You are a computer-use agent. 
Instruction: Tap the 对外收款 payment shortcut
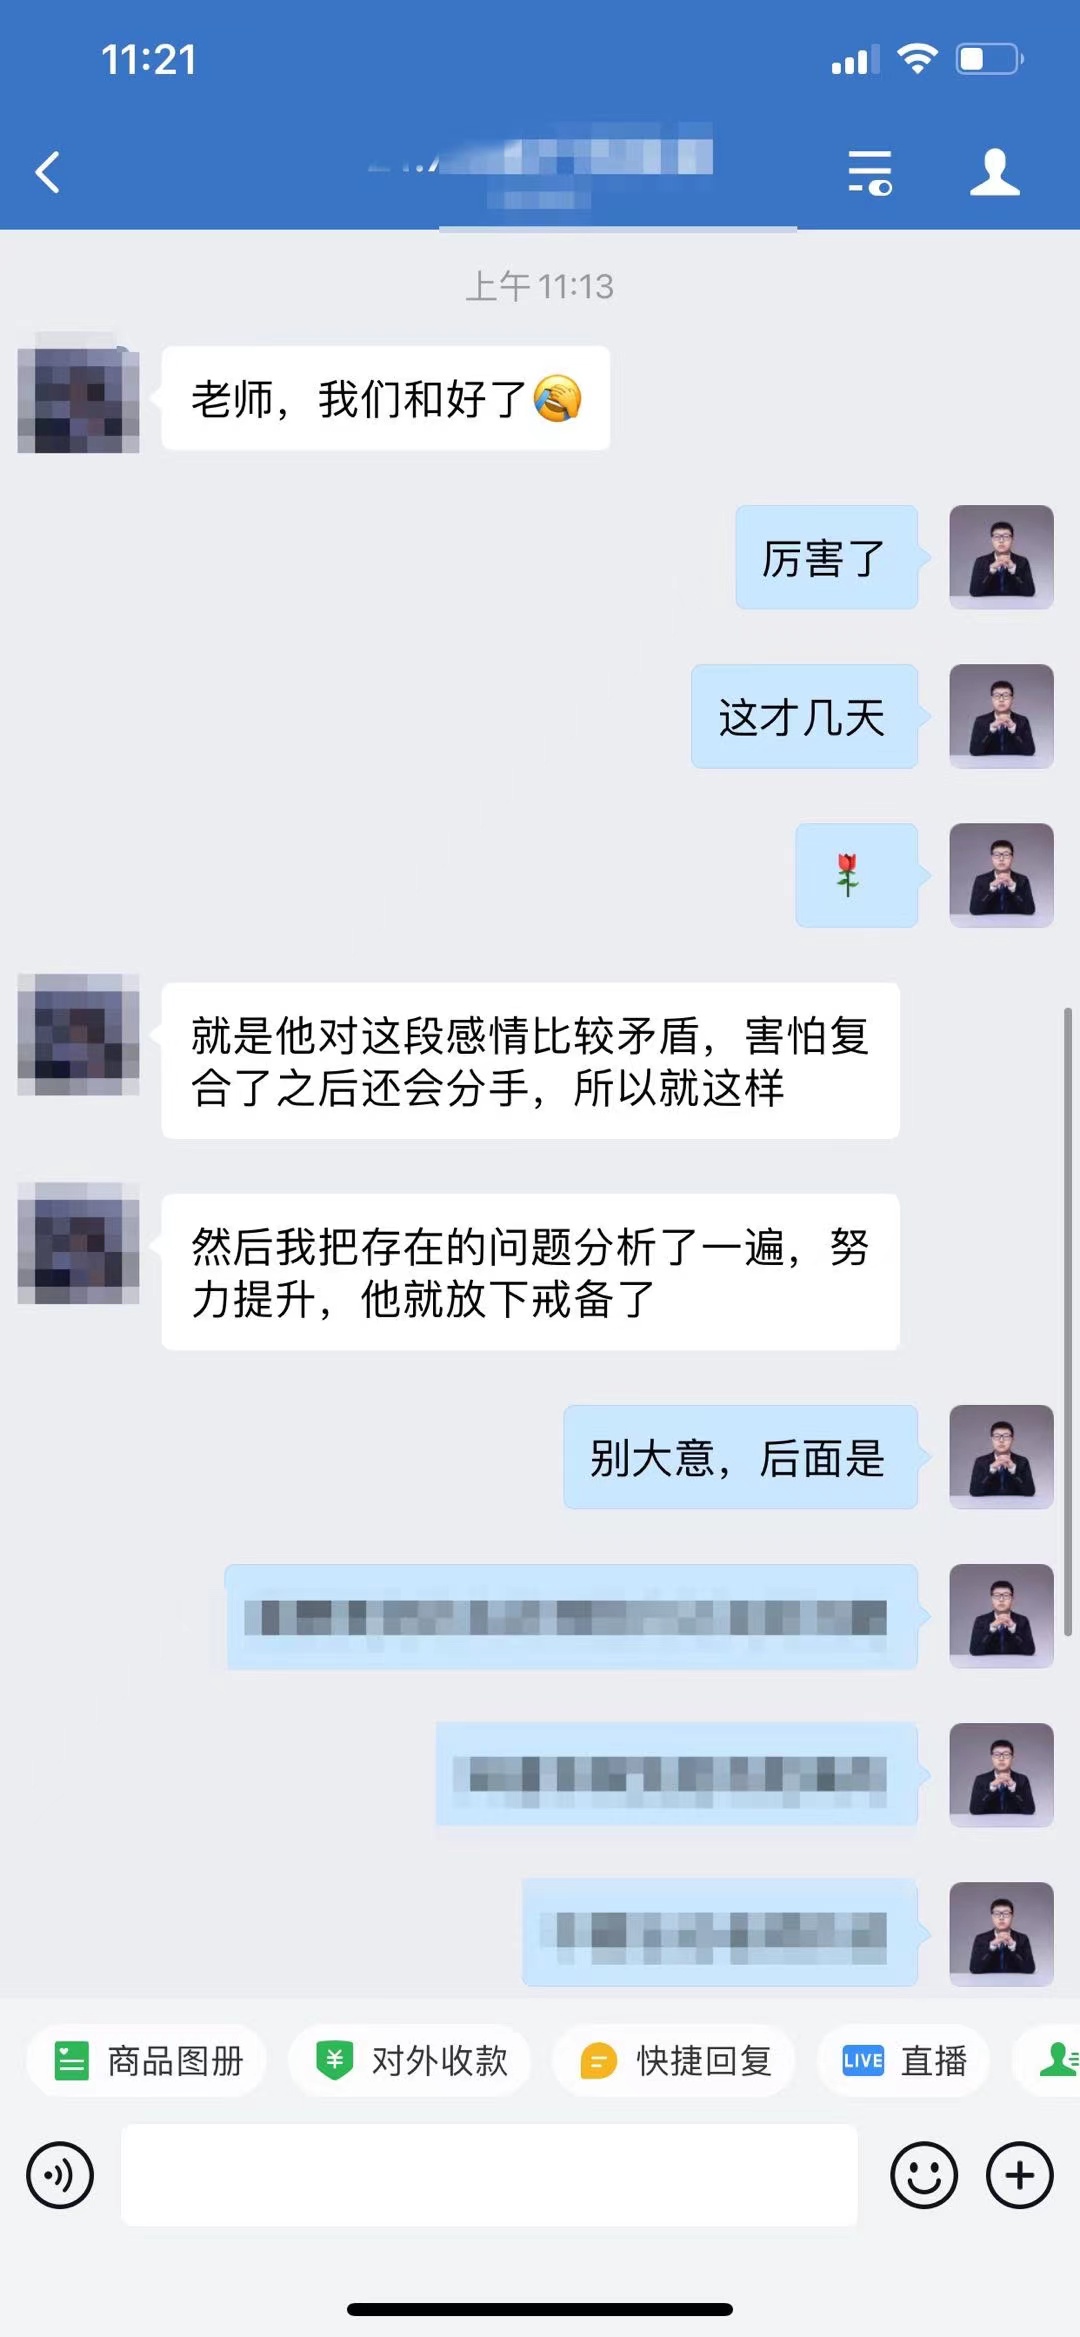[x=410, y=2061]
